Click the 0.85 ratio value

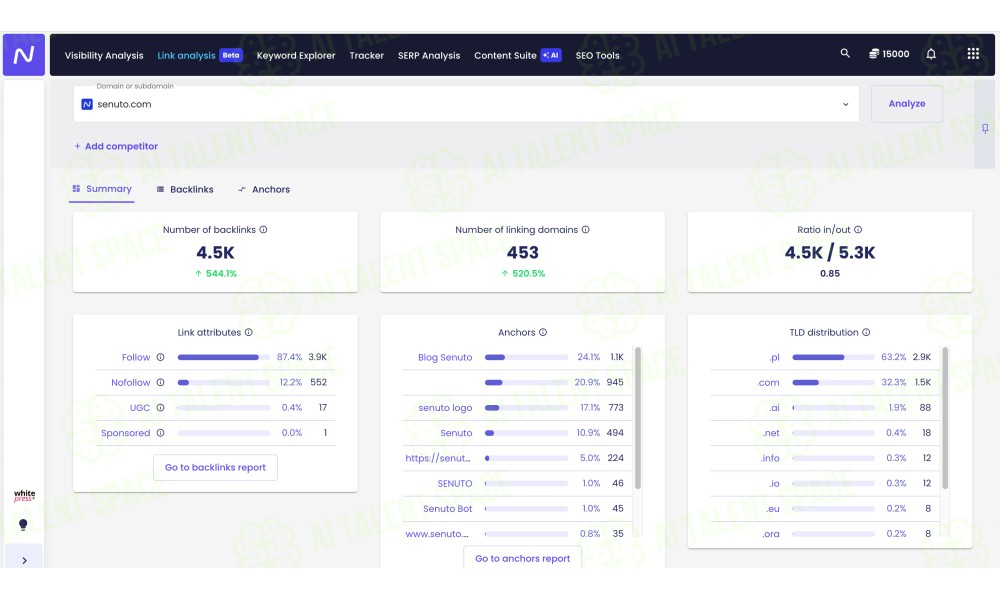point(830,274)
